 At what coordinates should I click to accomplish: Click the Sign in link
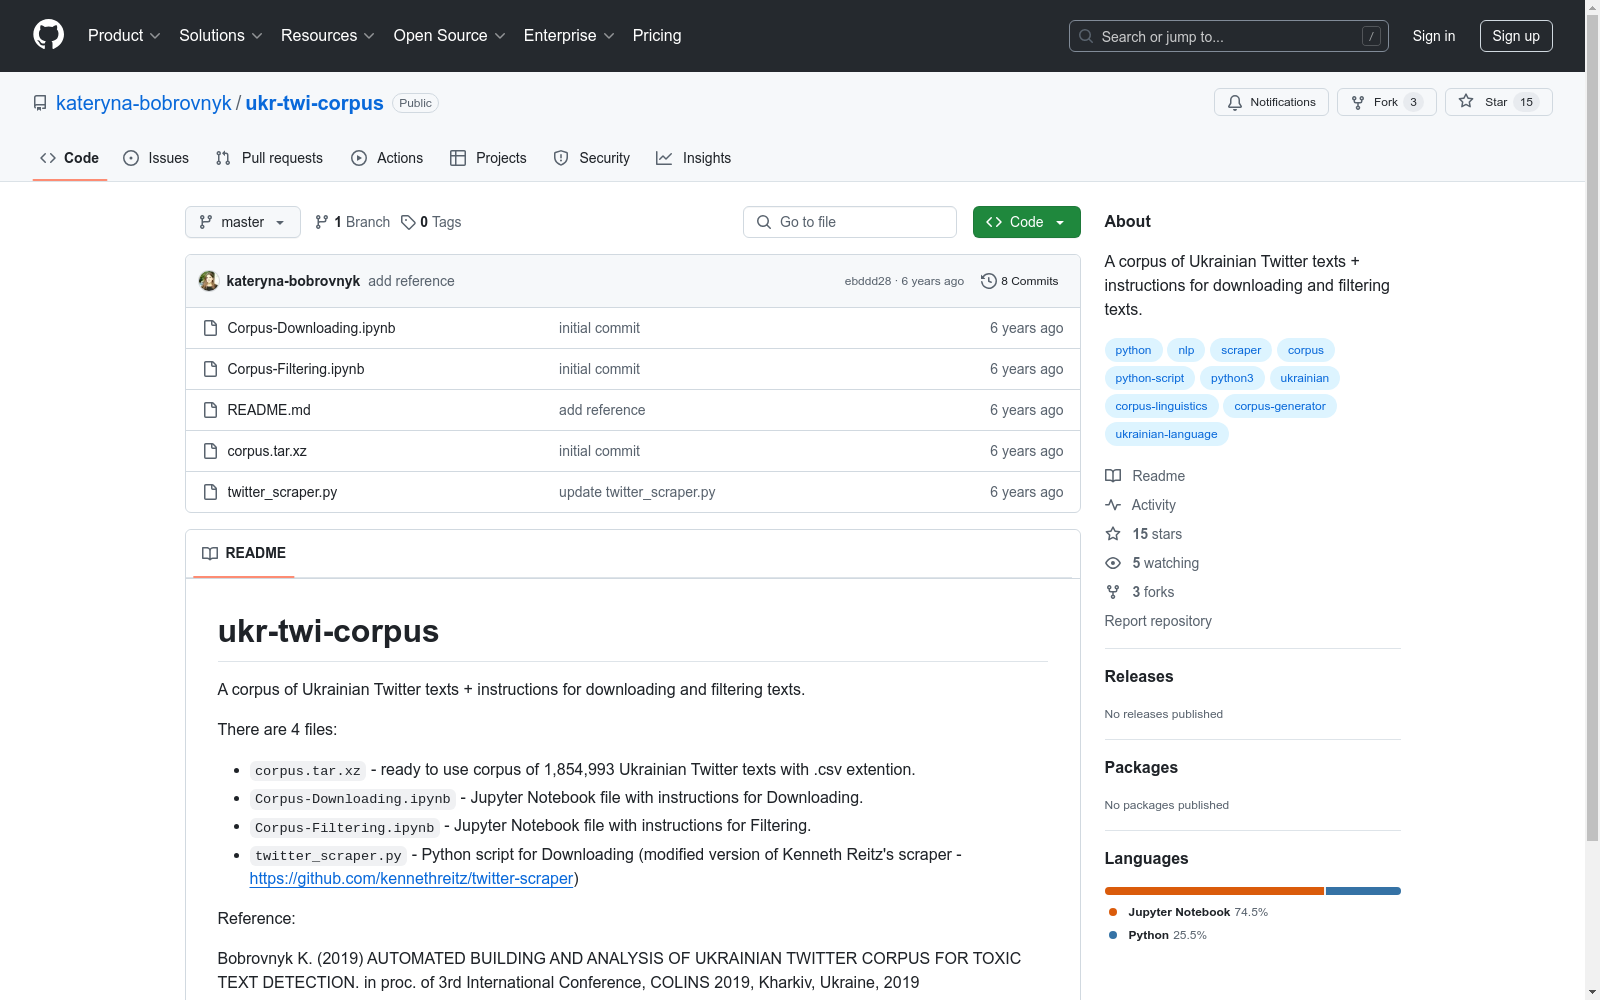pyautogui.click(x=1434, y=36)
